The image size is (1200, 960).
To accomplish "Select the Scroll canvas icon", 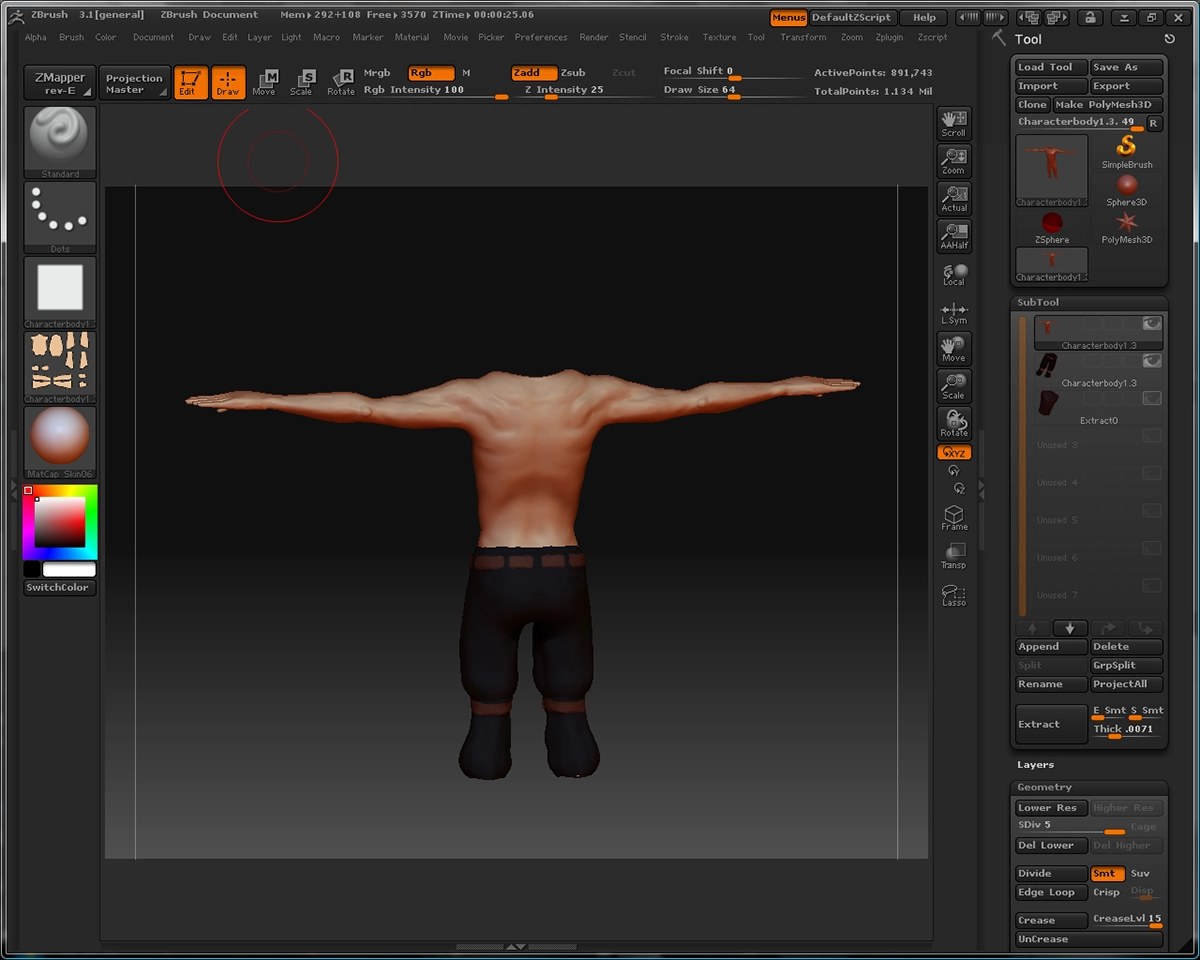I will [954, 124].
